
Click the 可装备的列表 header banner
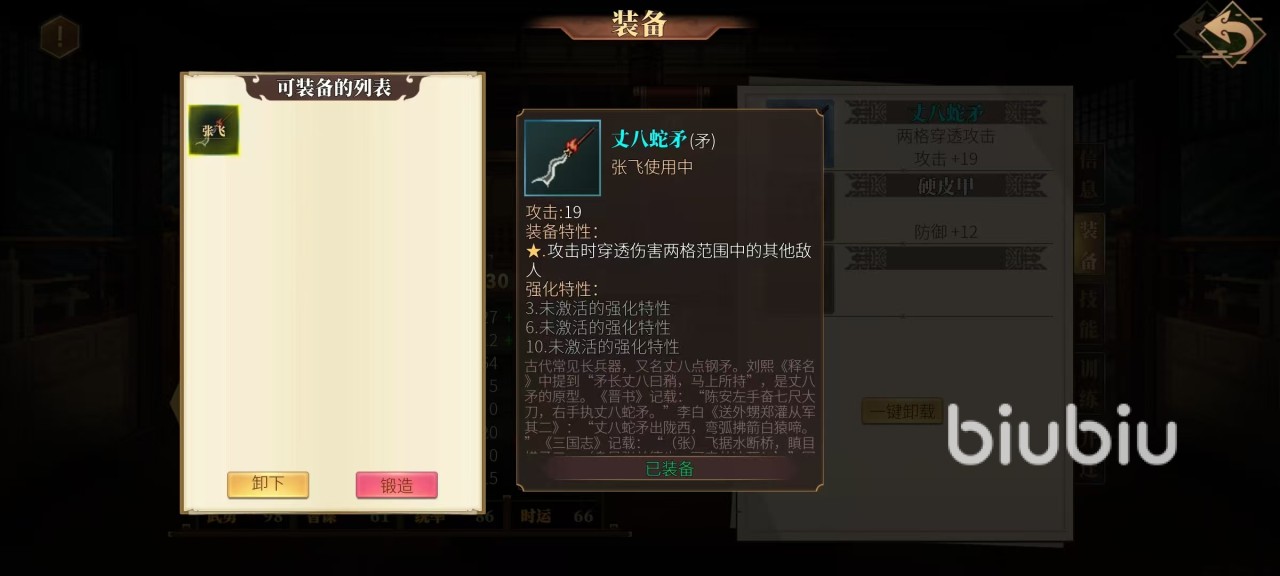334,87
